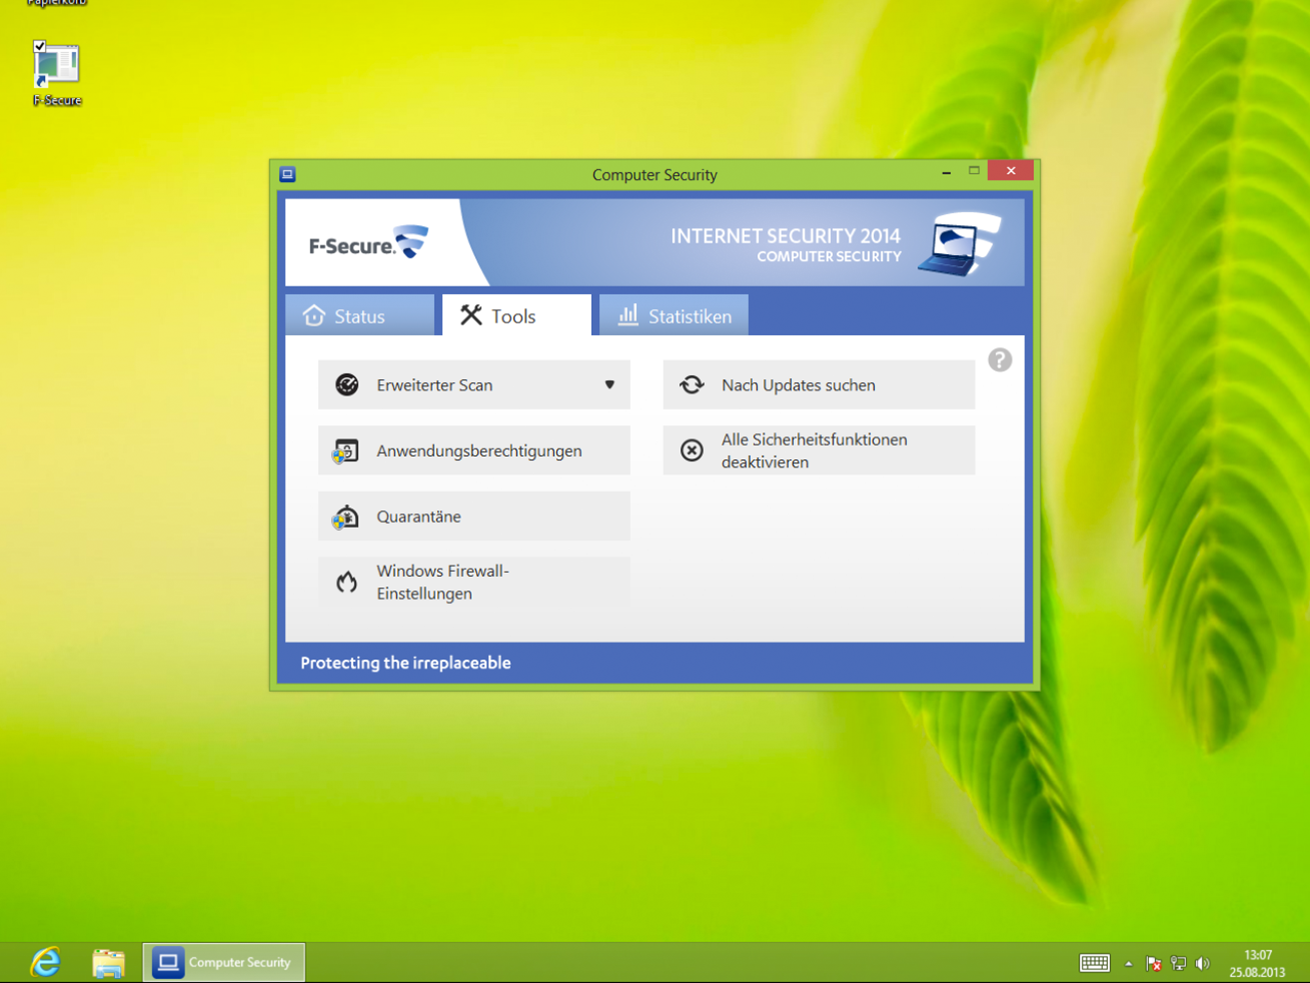The image size is (1310, 983).
Task: Close the Computer Security window
Action: [1011, 171]
